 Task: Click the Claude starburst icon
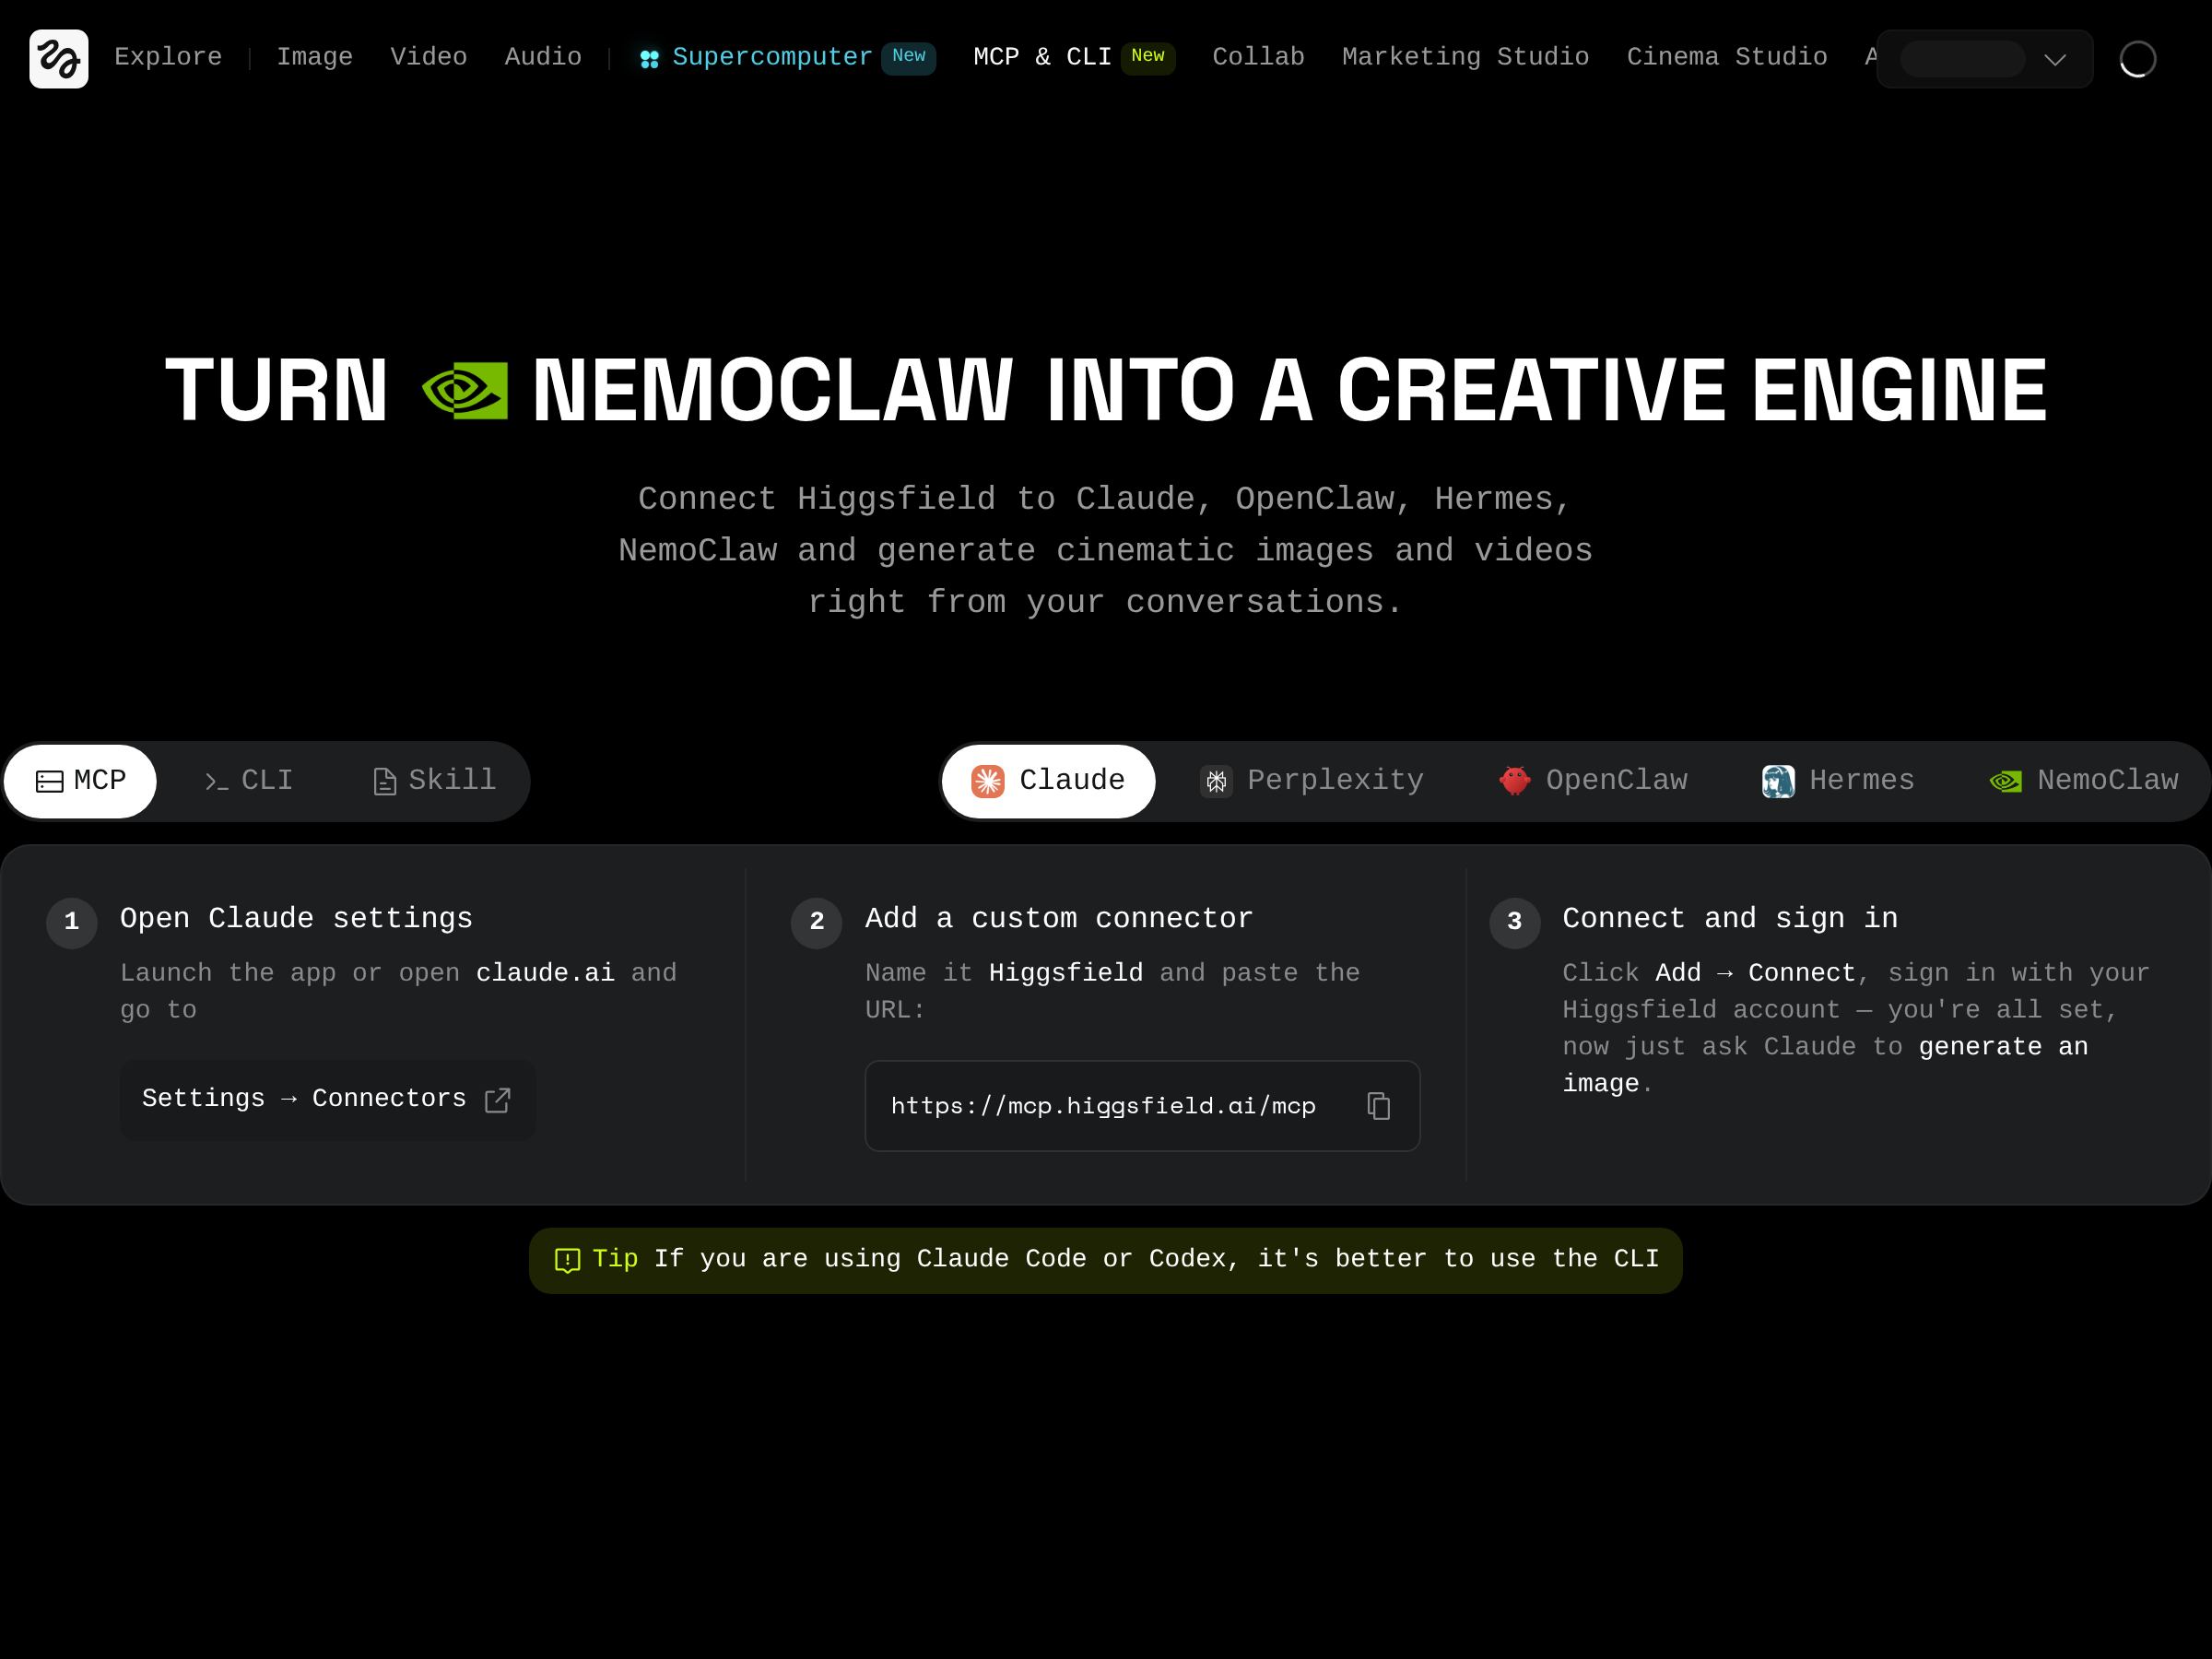pyautogui.click(x=988, y=781)
